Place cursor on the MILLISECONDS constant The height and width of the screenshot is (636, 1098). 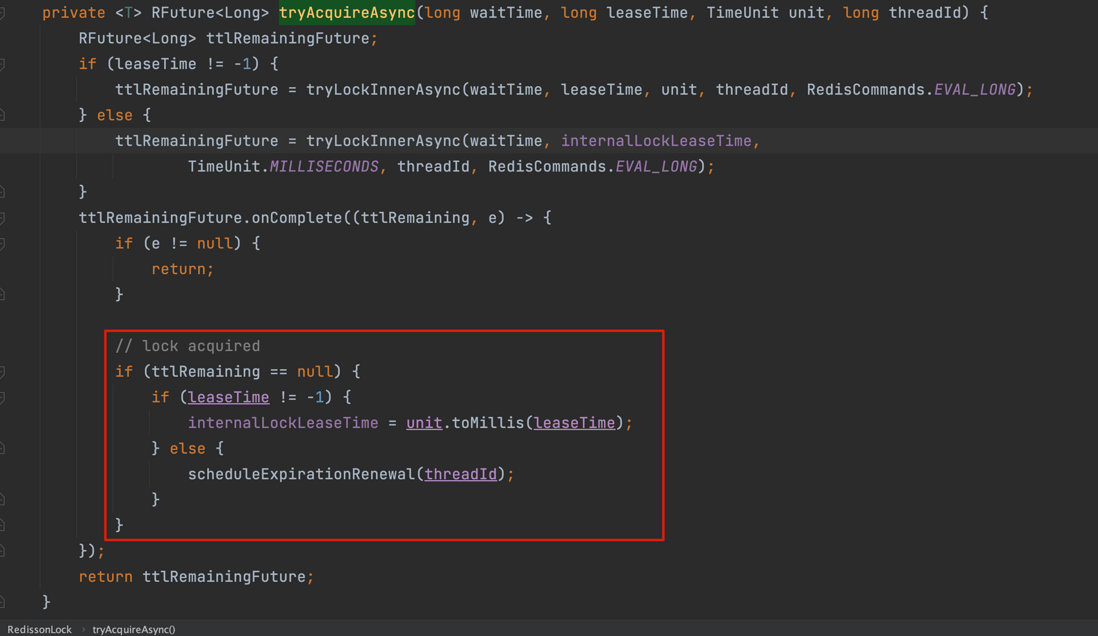click(324, 167)
